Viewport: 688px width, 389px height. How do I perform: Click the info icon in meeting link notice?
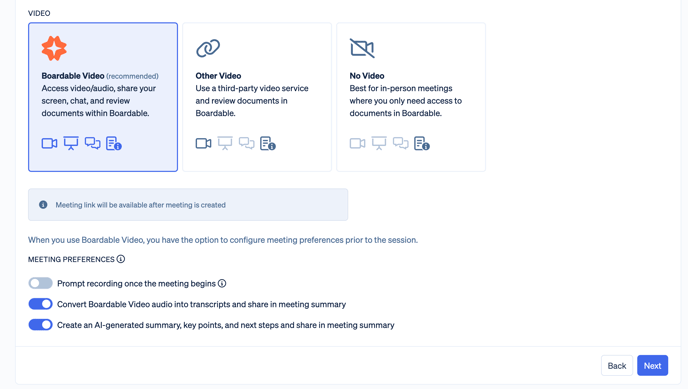43,205
